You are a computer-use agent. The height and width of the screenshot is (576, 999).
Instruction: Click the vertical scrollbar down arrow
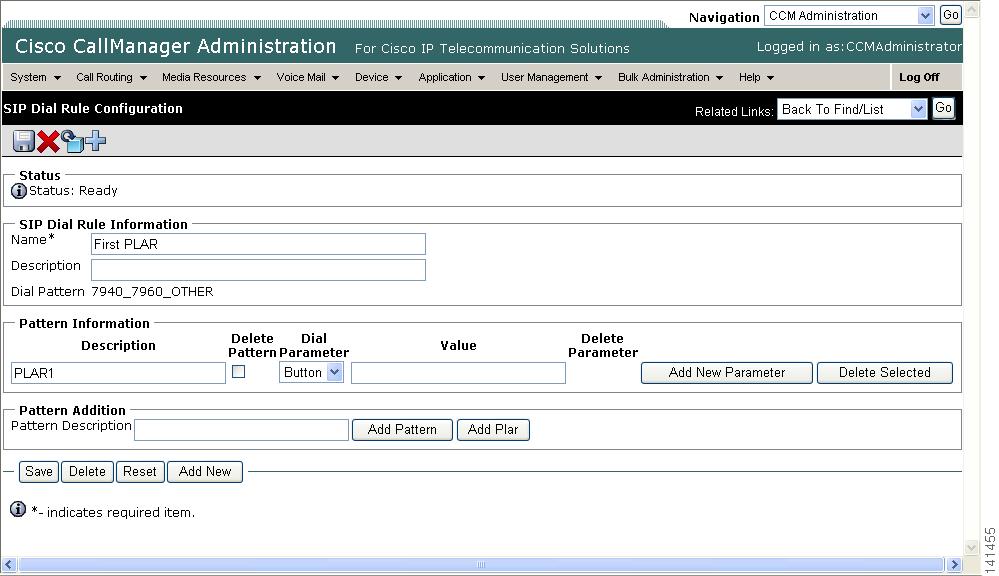coord(972,547)
